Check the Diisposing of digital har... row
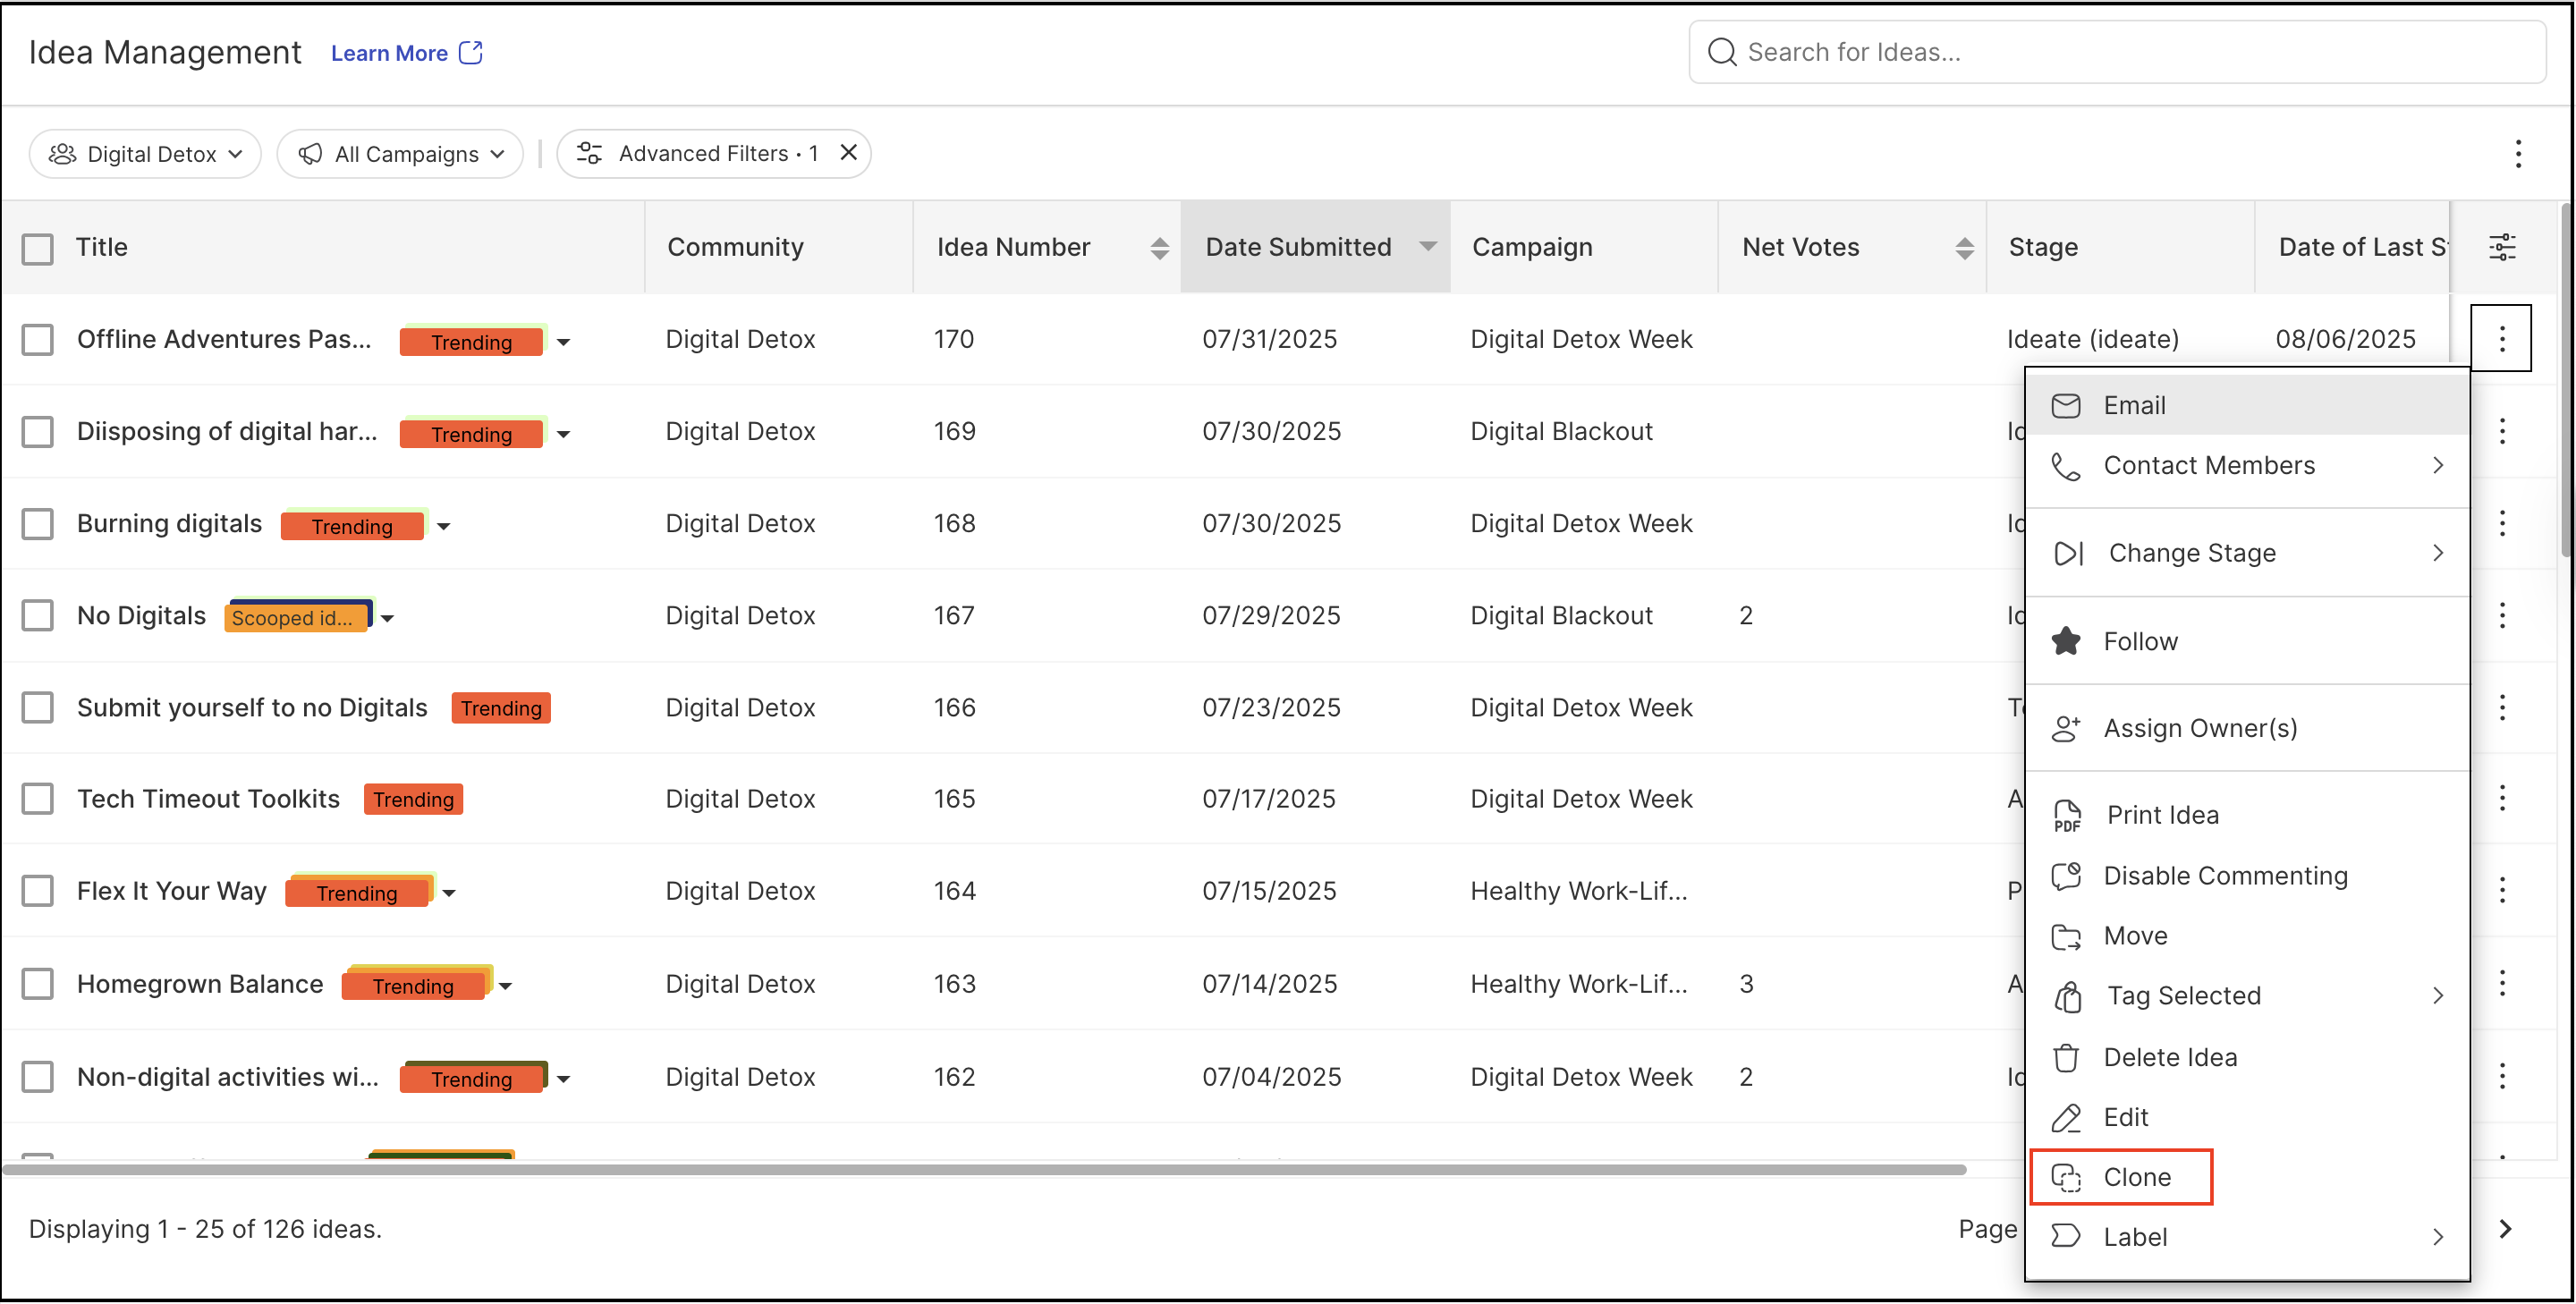 (x=37, y=432)
